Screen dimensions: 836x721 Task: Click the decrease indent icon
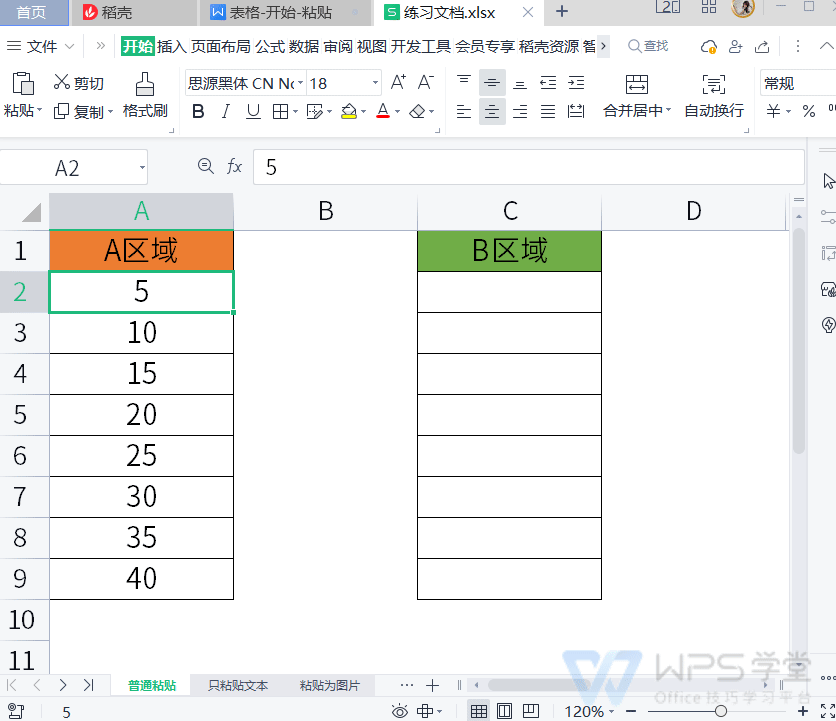tap(548, 83)
